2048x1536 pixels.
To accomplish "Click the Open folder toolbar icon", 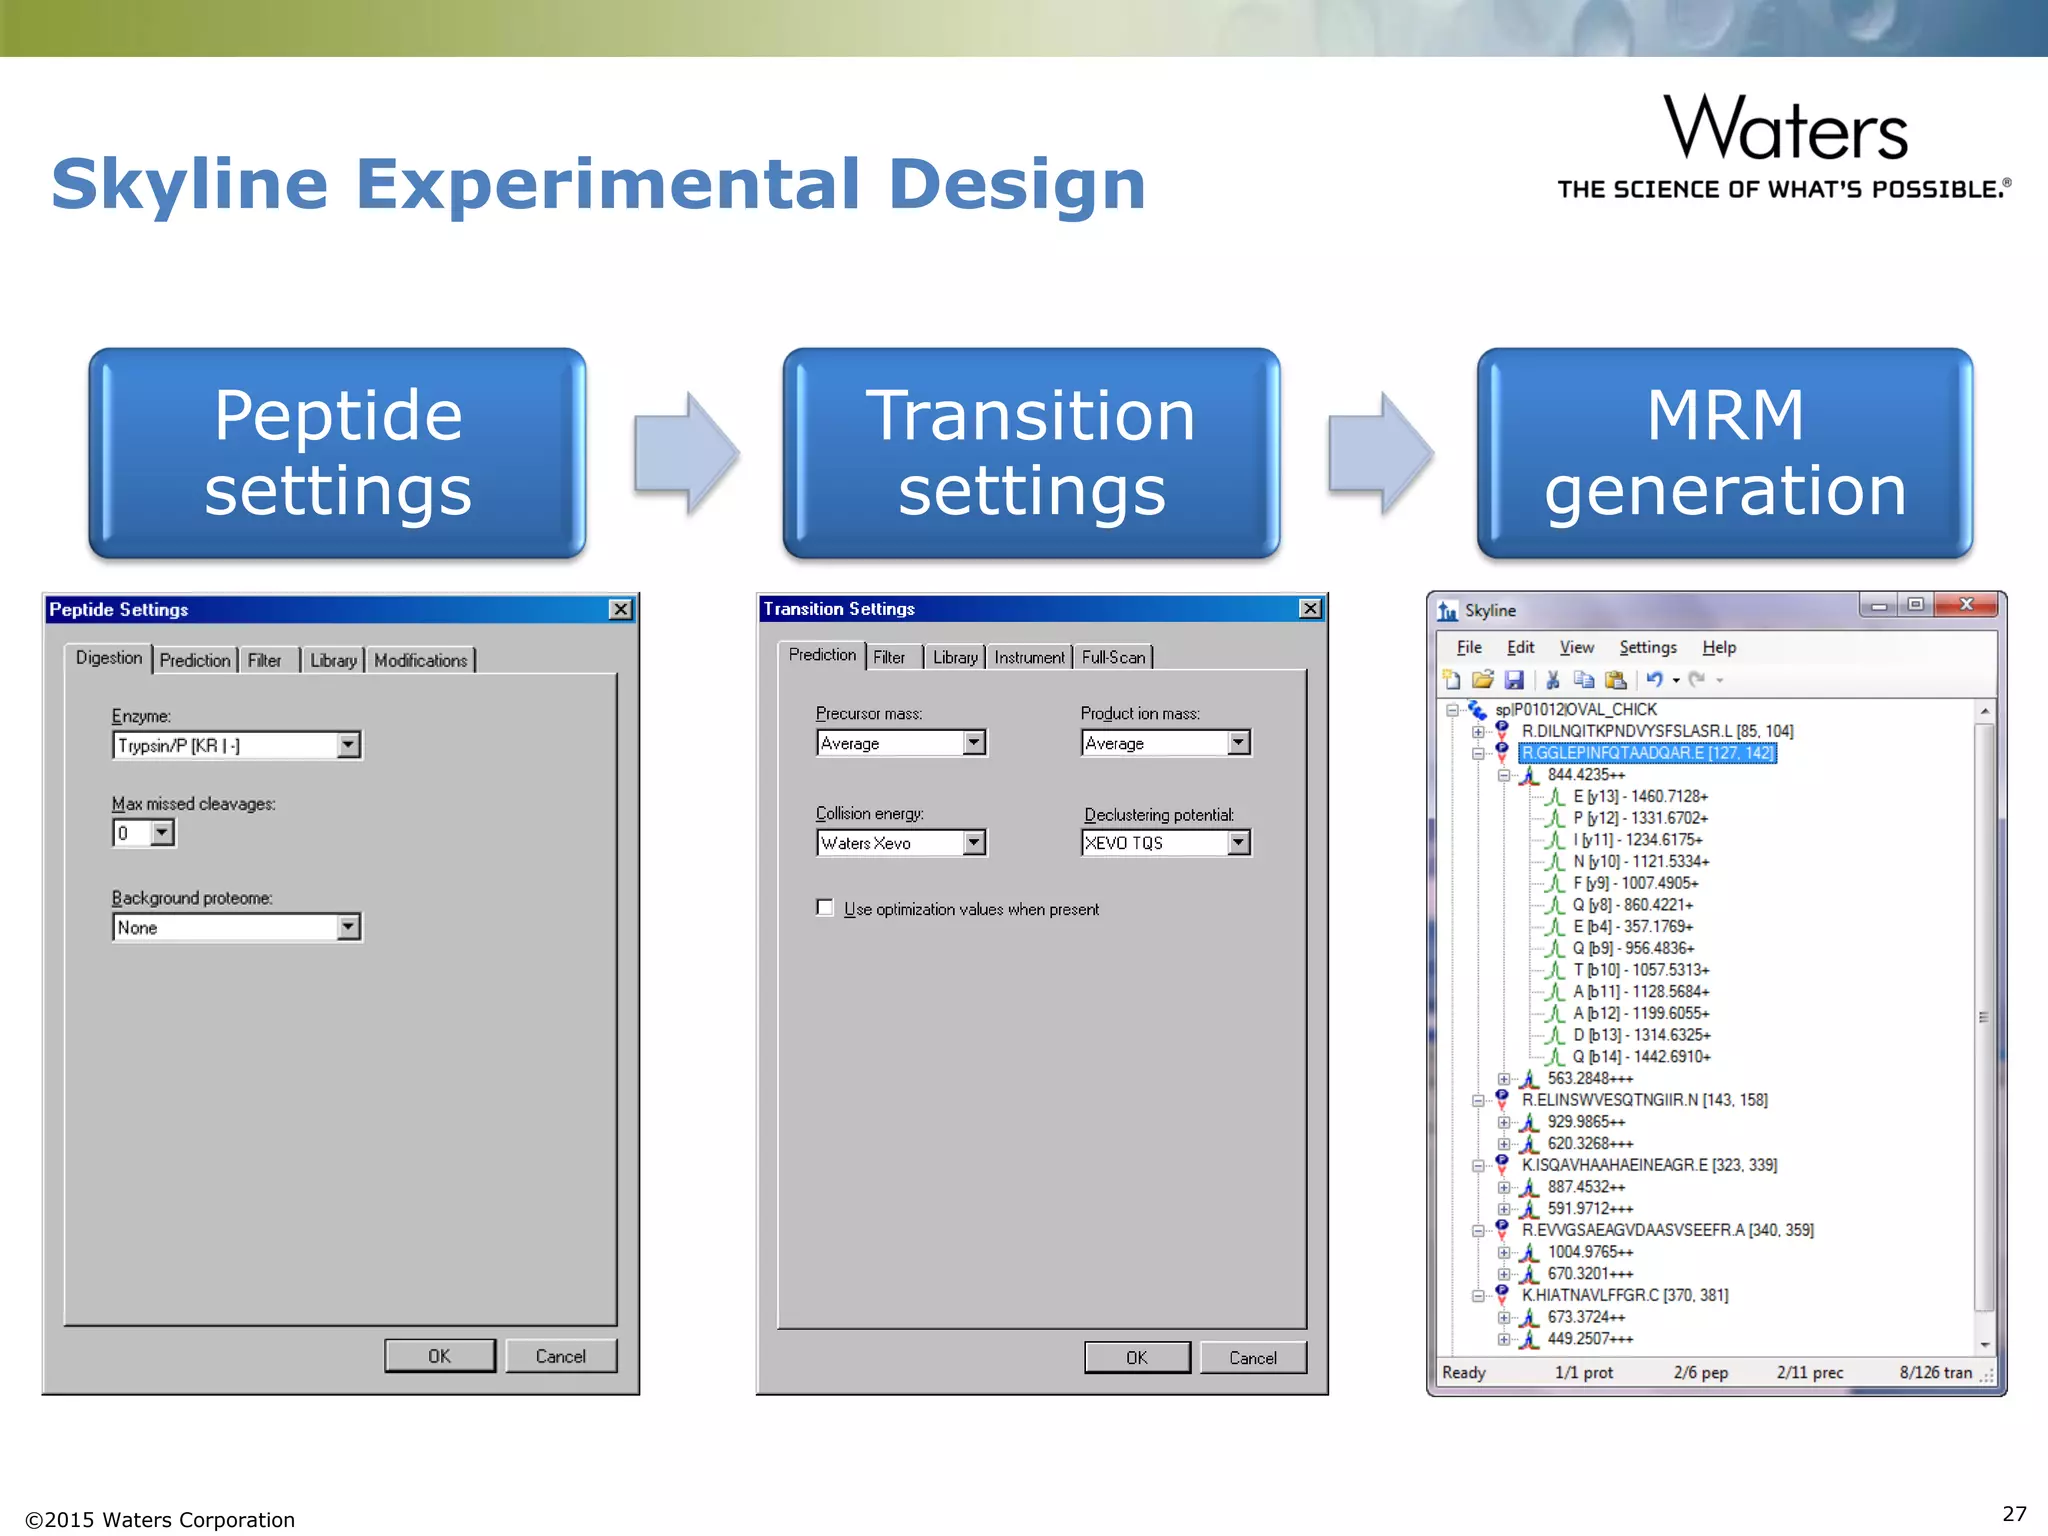I will pos(1483,680).
